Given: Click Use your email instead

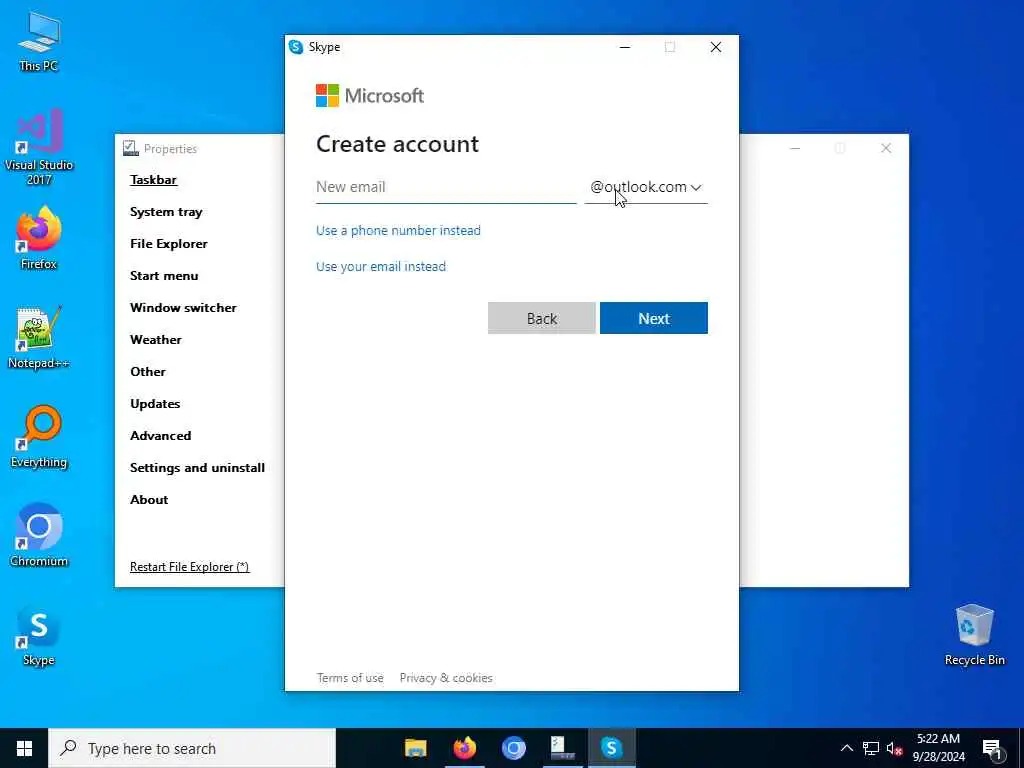Looking at the screenshot, I should click(x=381, y=266).
